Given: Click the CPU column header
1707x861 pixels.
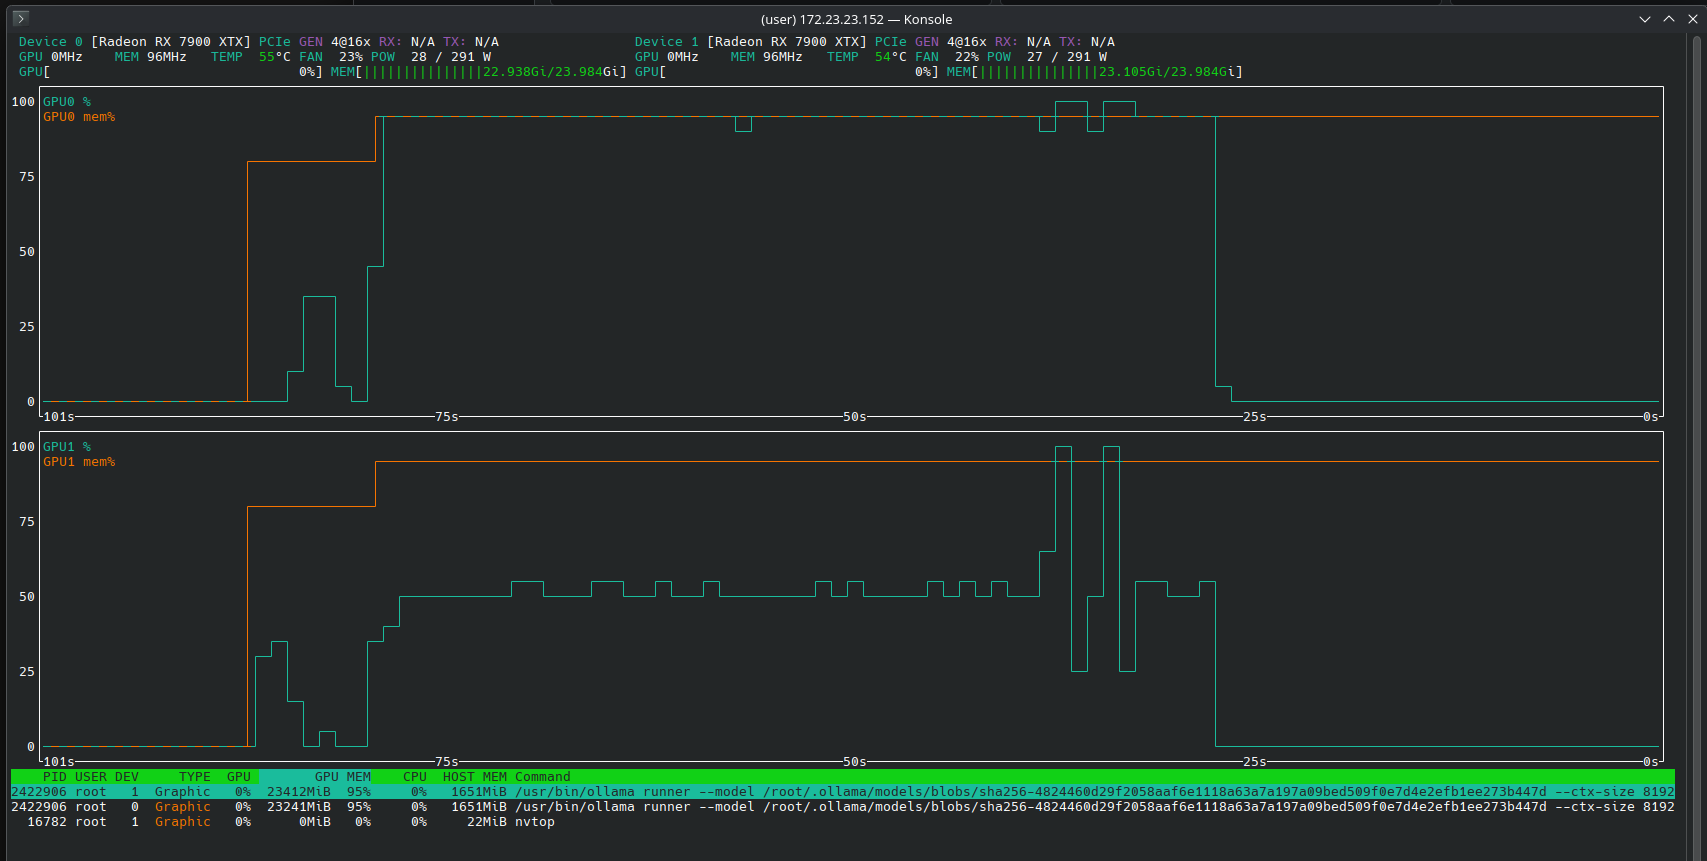Looking at the screenshot, I should pyautogui.click(x=415, y=777).
